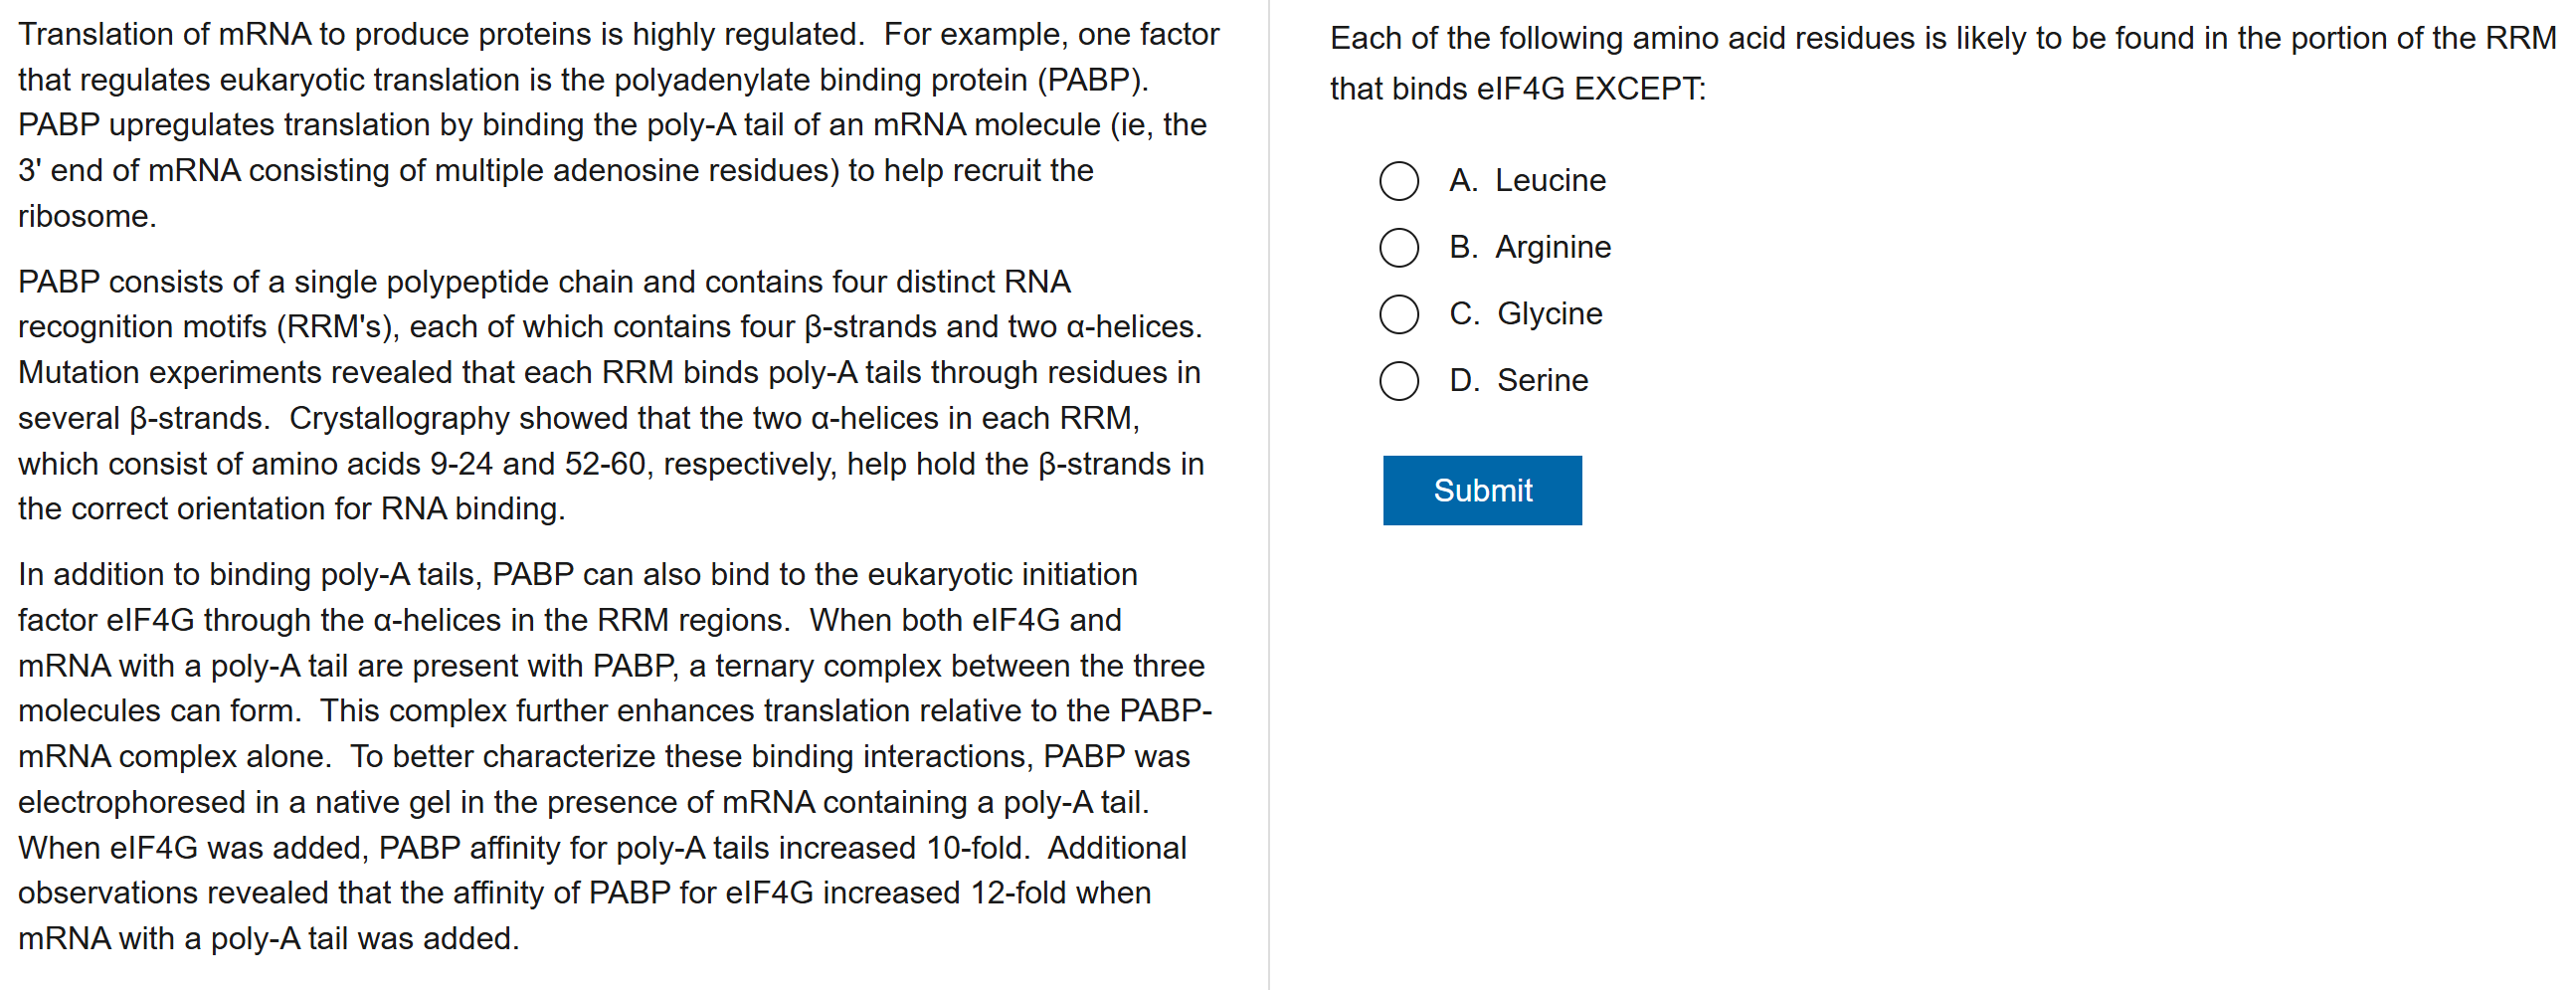Click the word "ribosome" ending the first paragraph
This screenshot has width=2576, height=990.
[x=84, y=216]
